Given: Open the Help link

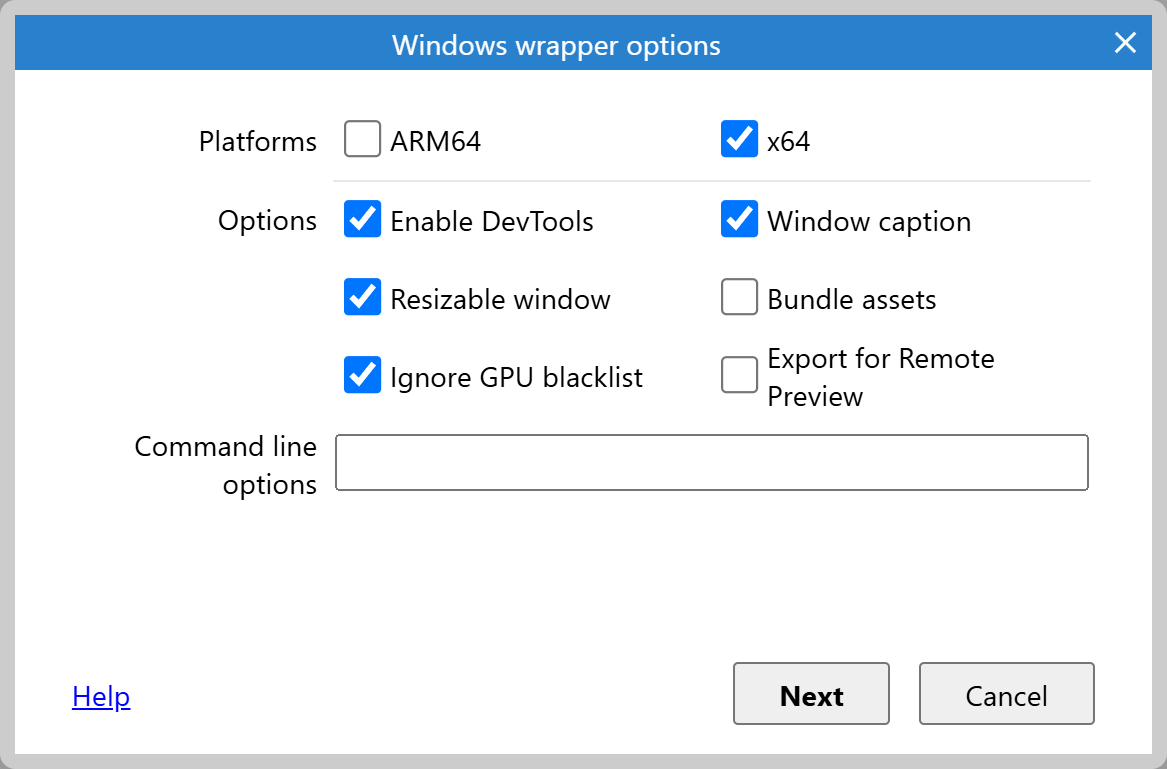Looking at the screenshot, I should 101,696.
